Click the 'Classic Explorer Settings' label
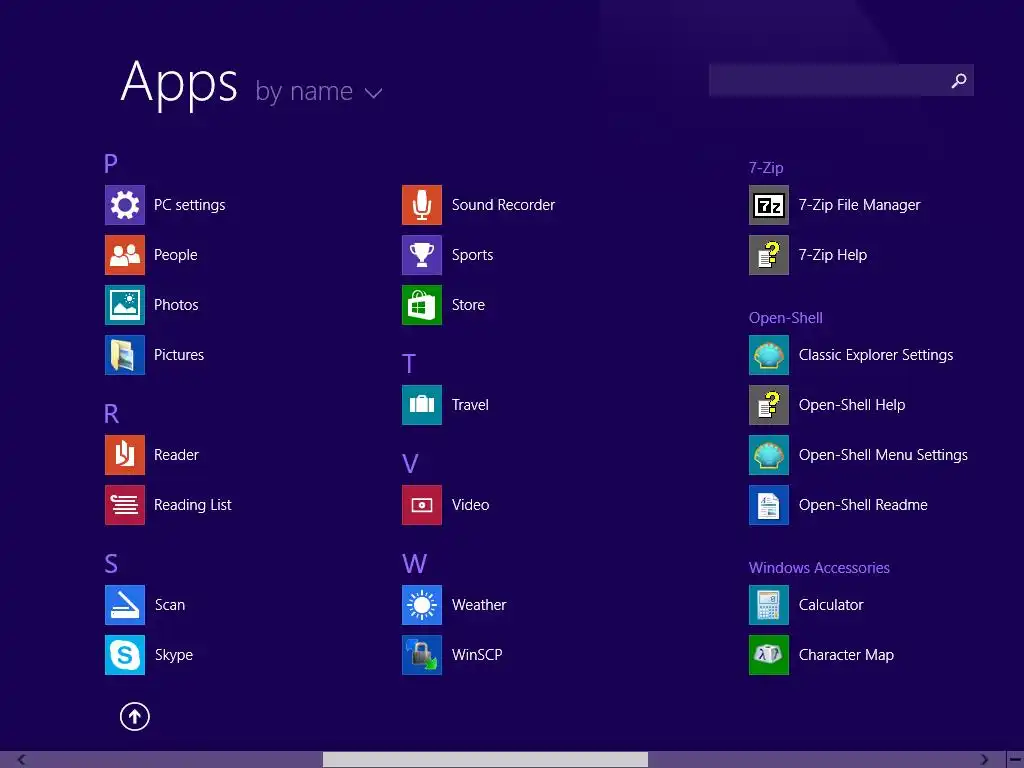1024x768 pixels. pos(876,355)
